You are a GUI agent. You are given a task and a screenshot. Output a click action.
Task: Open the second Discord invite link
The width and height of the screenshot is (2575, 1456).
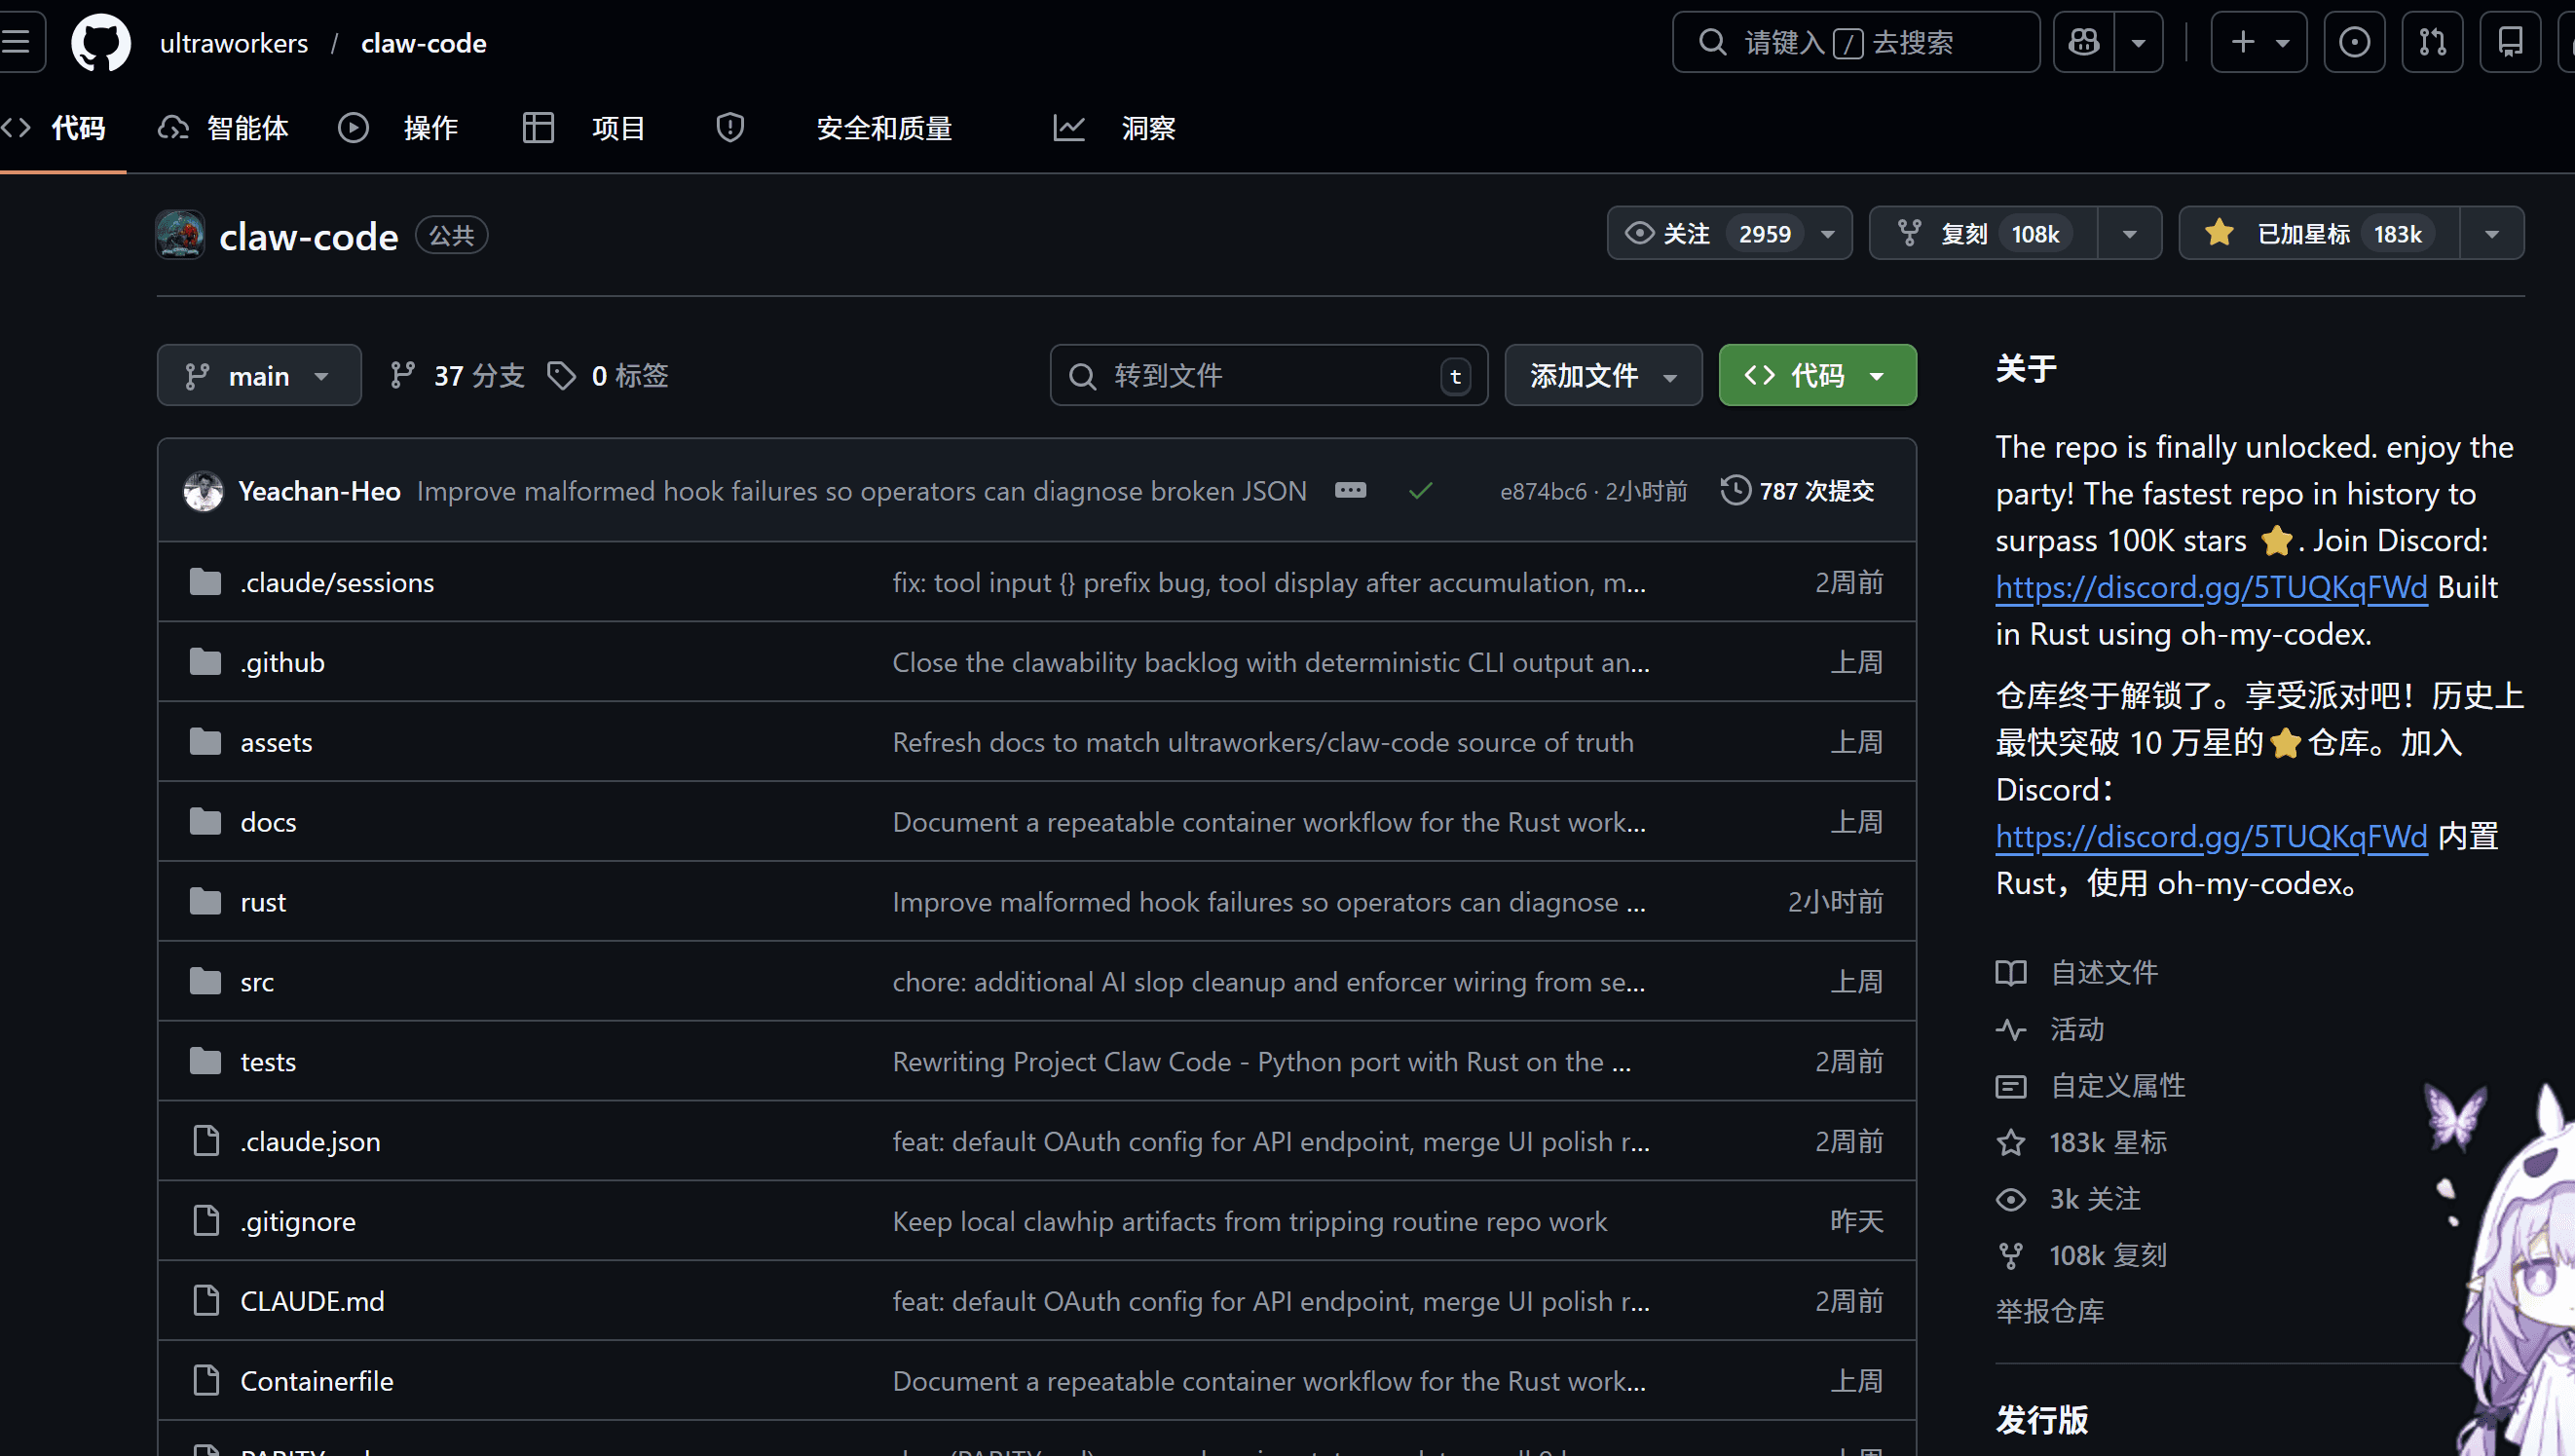click(x=2211, y=836)
